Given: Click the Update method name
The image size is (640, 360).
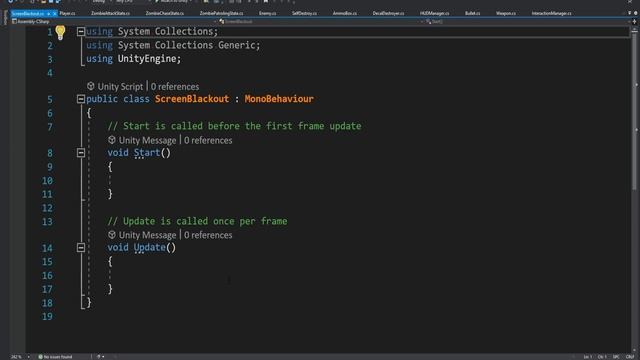Looking at the screenshot, I should pos(149,247).
